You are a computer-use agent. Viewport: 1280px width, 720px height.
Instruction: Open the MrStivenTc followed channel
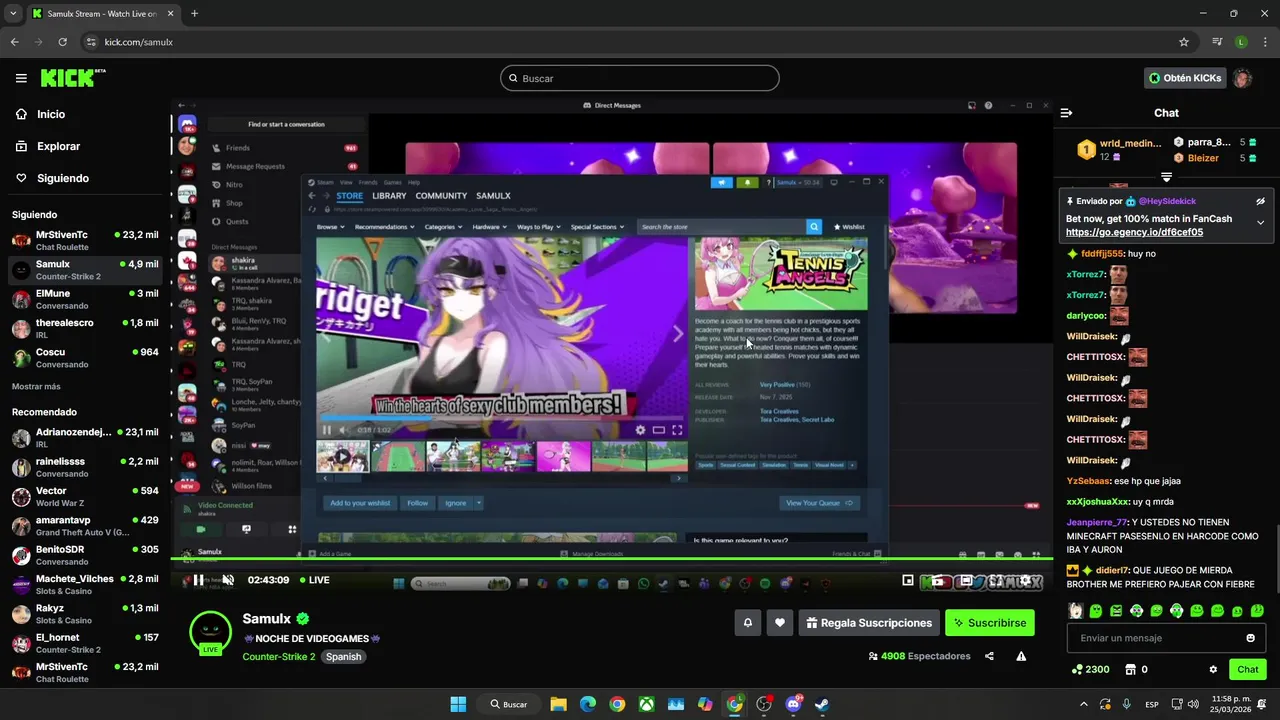click(85, 240)
